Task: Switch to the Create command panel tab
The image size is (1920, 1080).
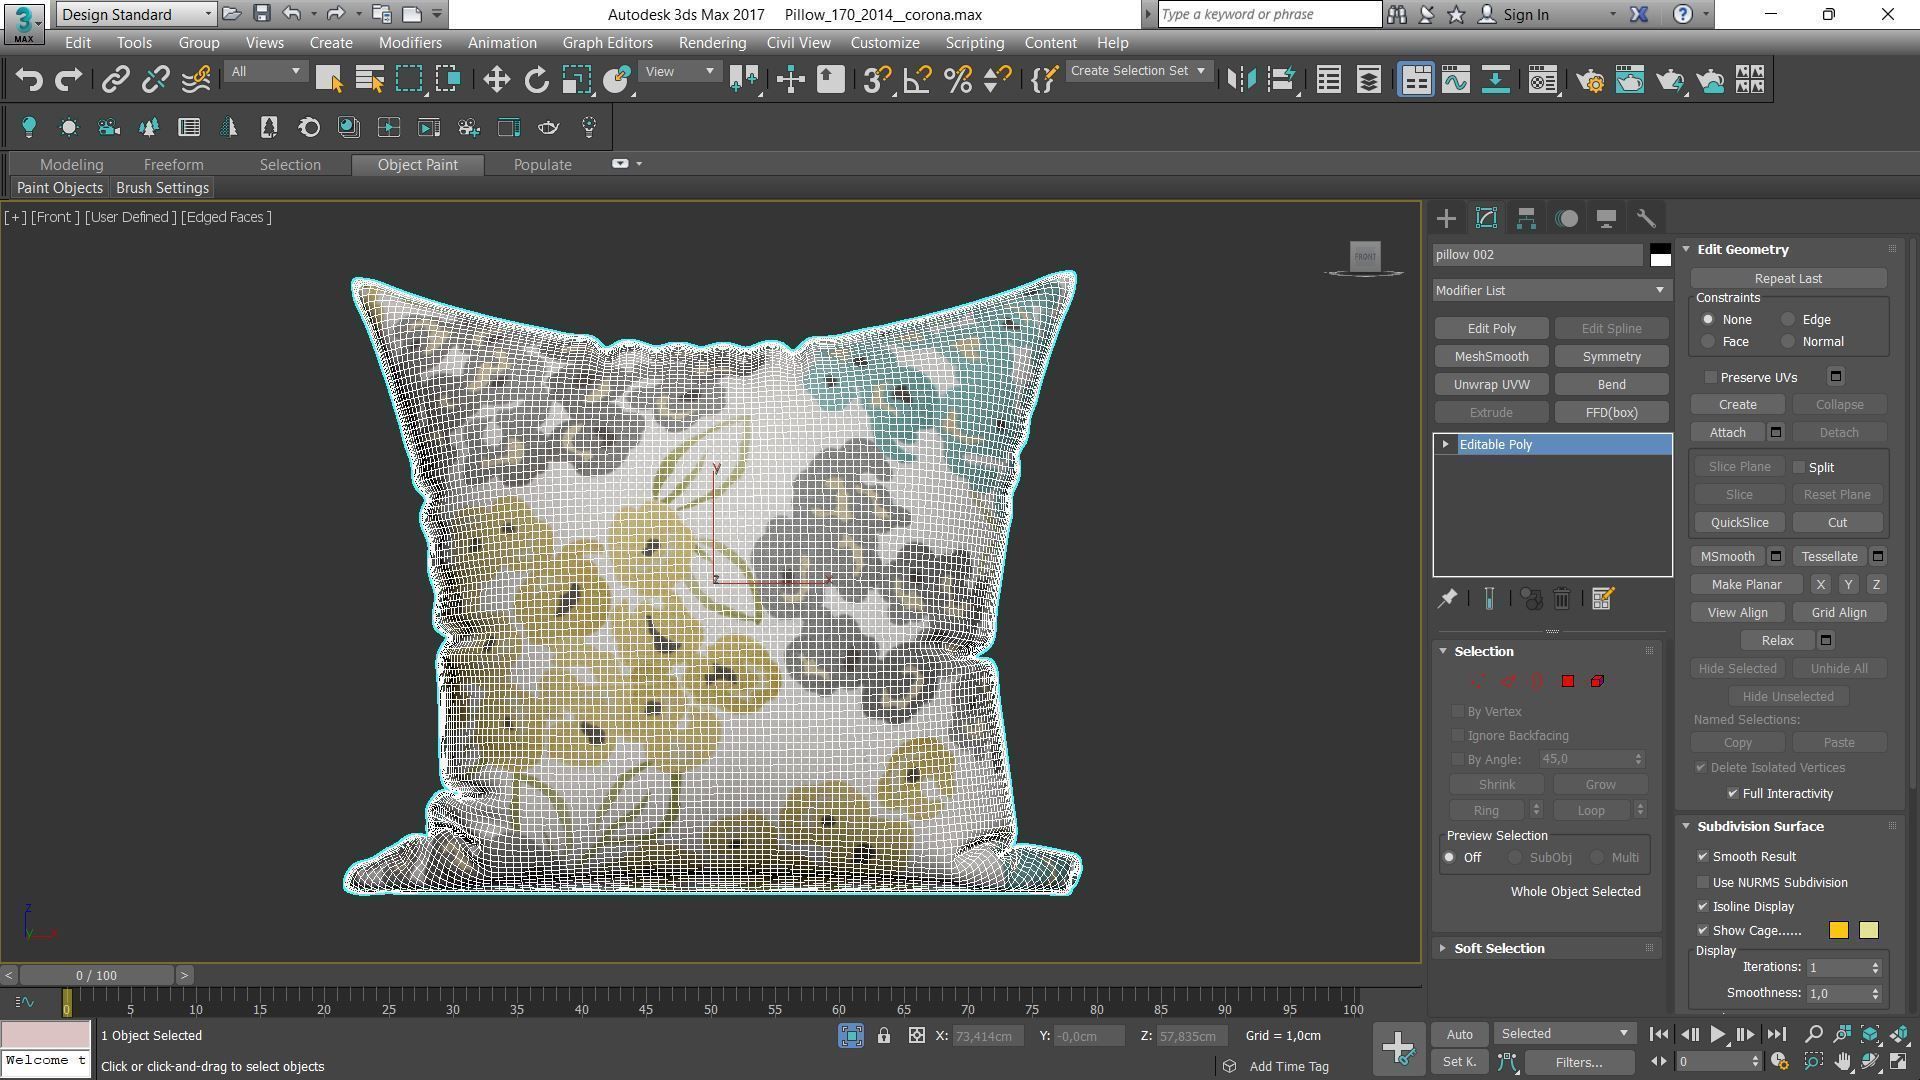Action: click(1446, 218)
